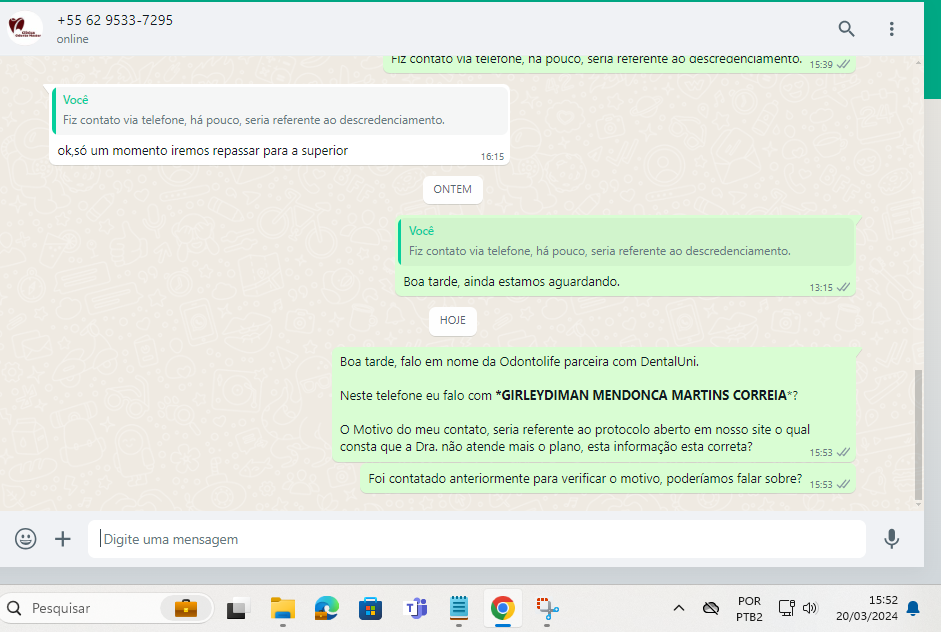
Task: Click the contact profile picture
Action: (x=25, y=28)
